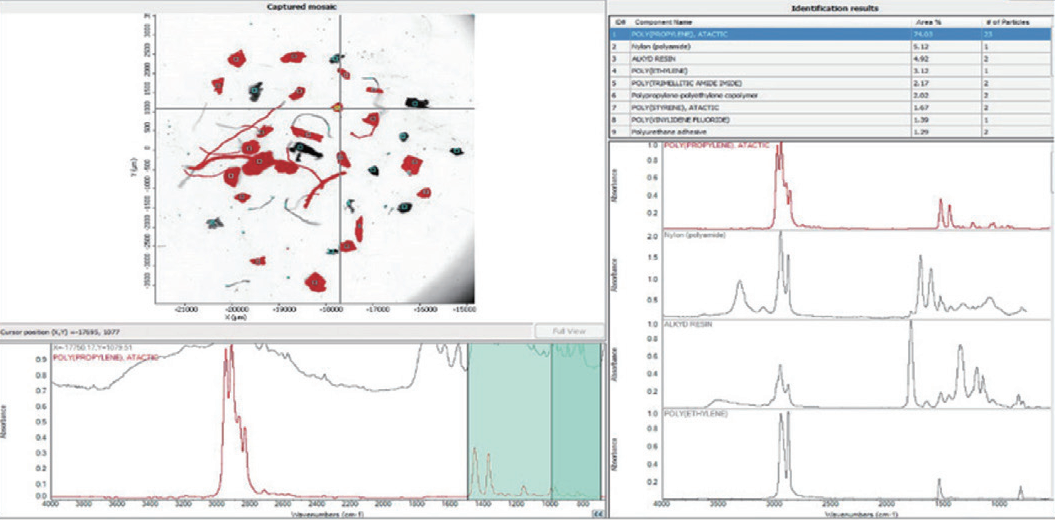Viewport: 1055px width, 520px height.
Task: Click the double-arrow icon below spectrum plot
Action: pos(597,513)
